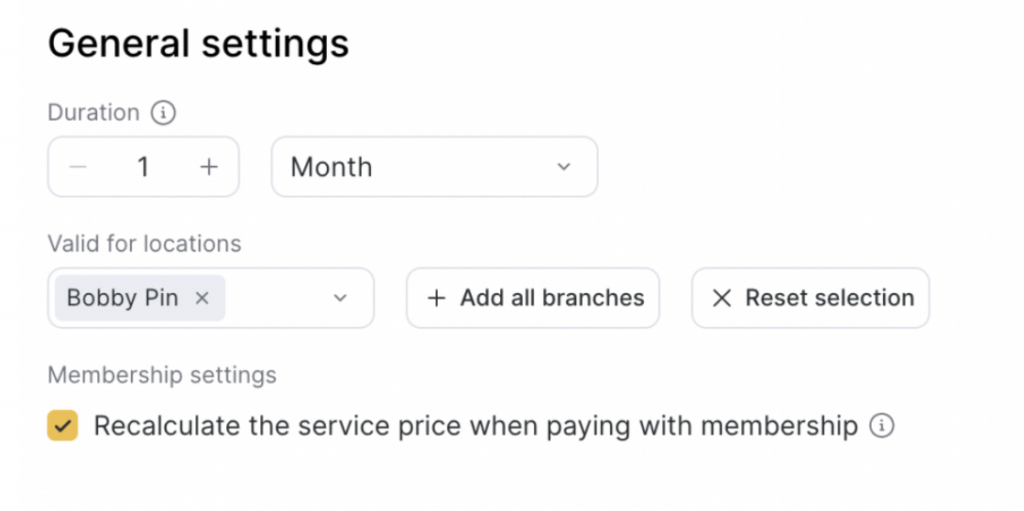Click the info icon next to Duration

[163, 113]
